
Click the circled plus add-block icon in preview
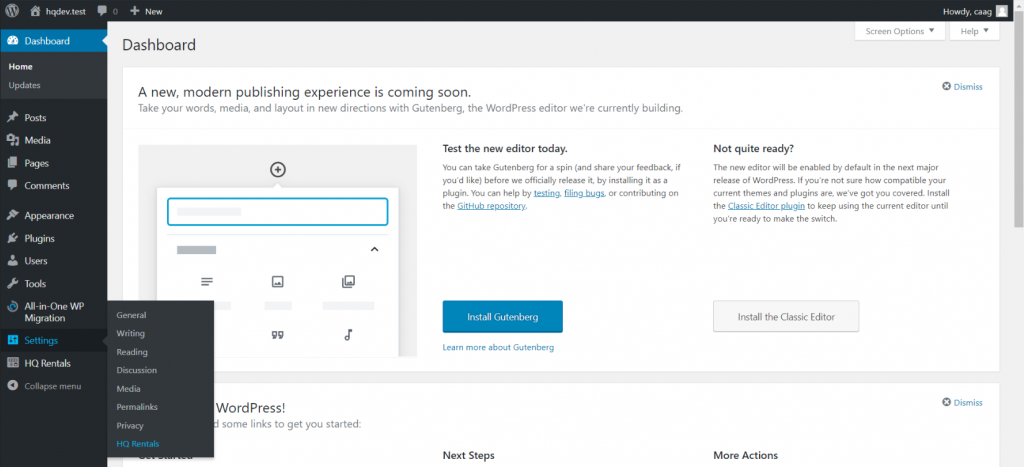[x=278, y=170]
